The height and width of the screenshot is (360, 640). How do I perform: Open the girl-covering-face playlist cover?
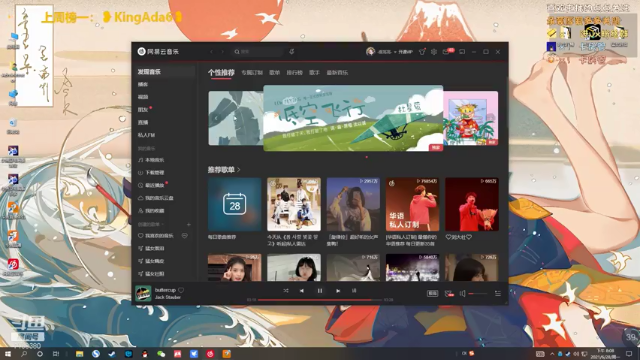tap(353, 204)
